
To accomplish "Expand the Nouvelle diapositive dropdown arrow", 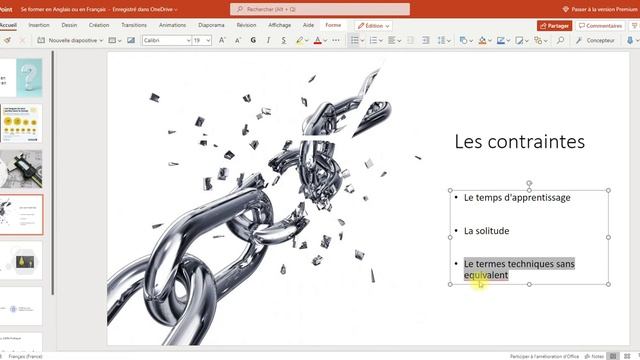I will (101, 40).
